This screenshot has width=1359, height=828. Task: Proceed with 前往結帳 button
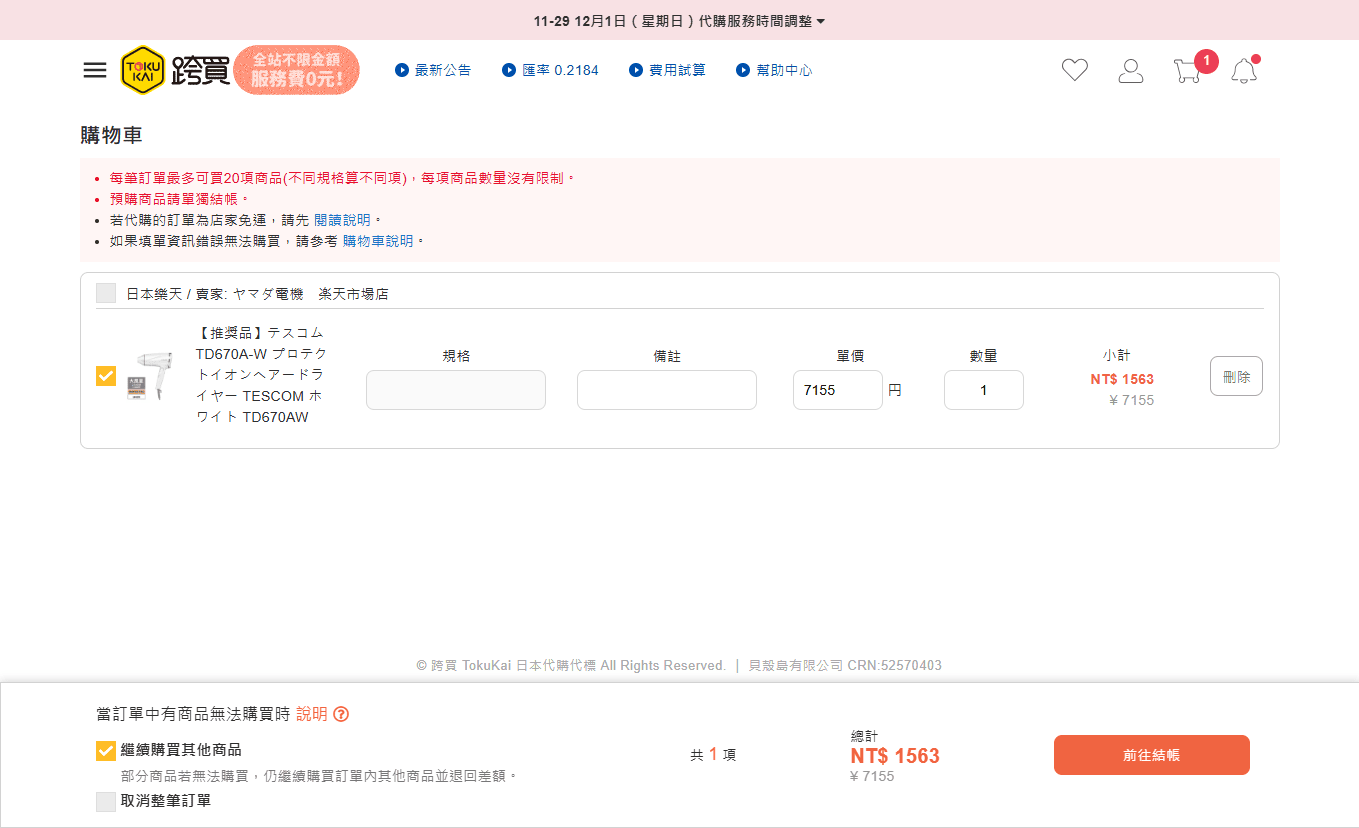[1152, 755]
